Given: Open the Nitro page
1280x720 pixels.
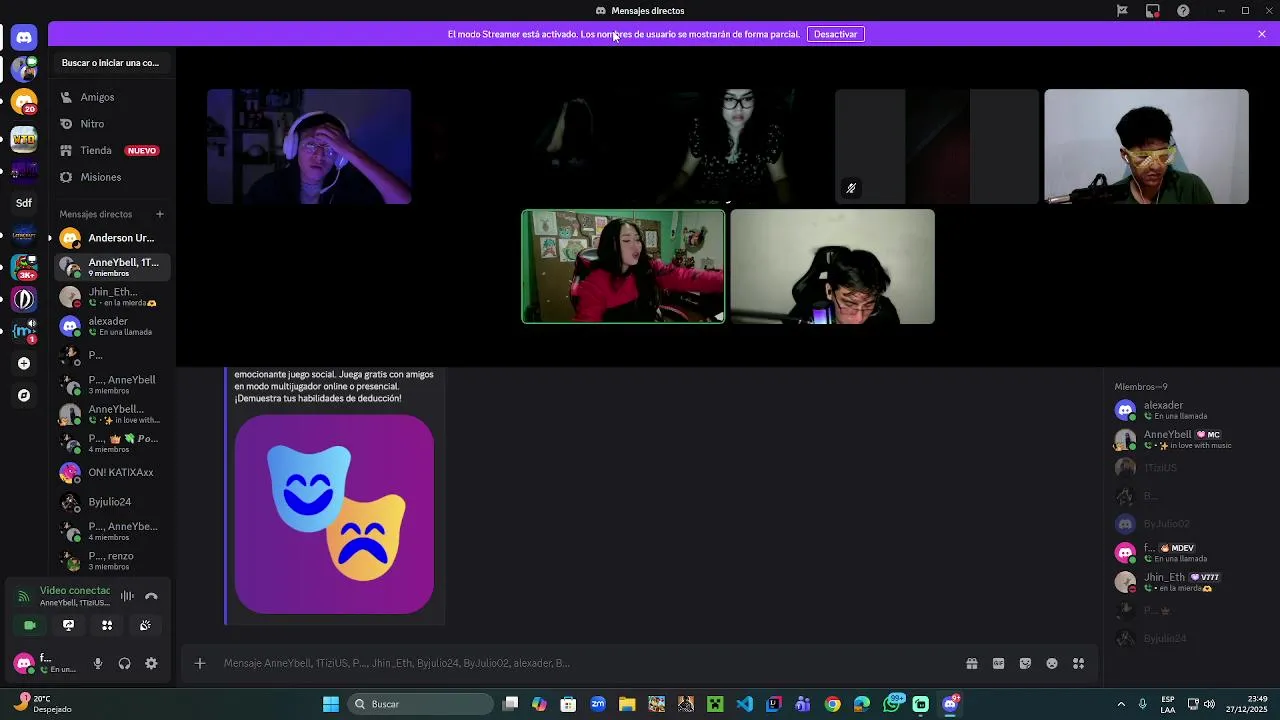Looking at the screenshot, I should [x=112, y=124].
